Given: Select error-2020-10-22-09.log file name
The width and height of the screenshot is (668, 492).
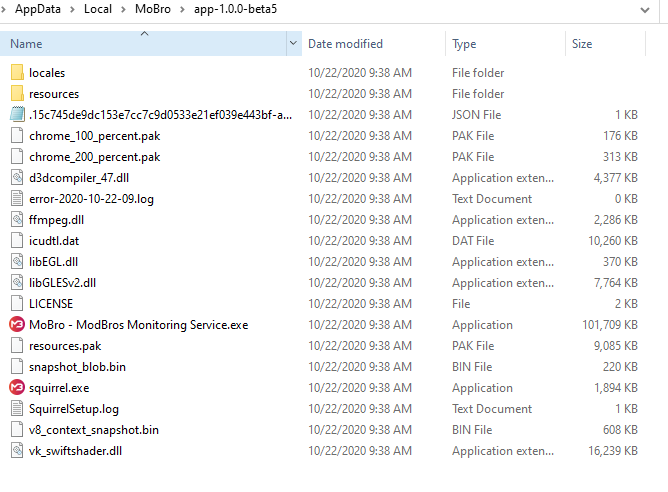Looking at the screenshot, I should (91, 199).
